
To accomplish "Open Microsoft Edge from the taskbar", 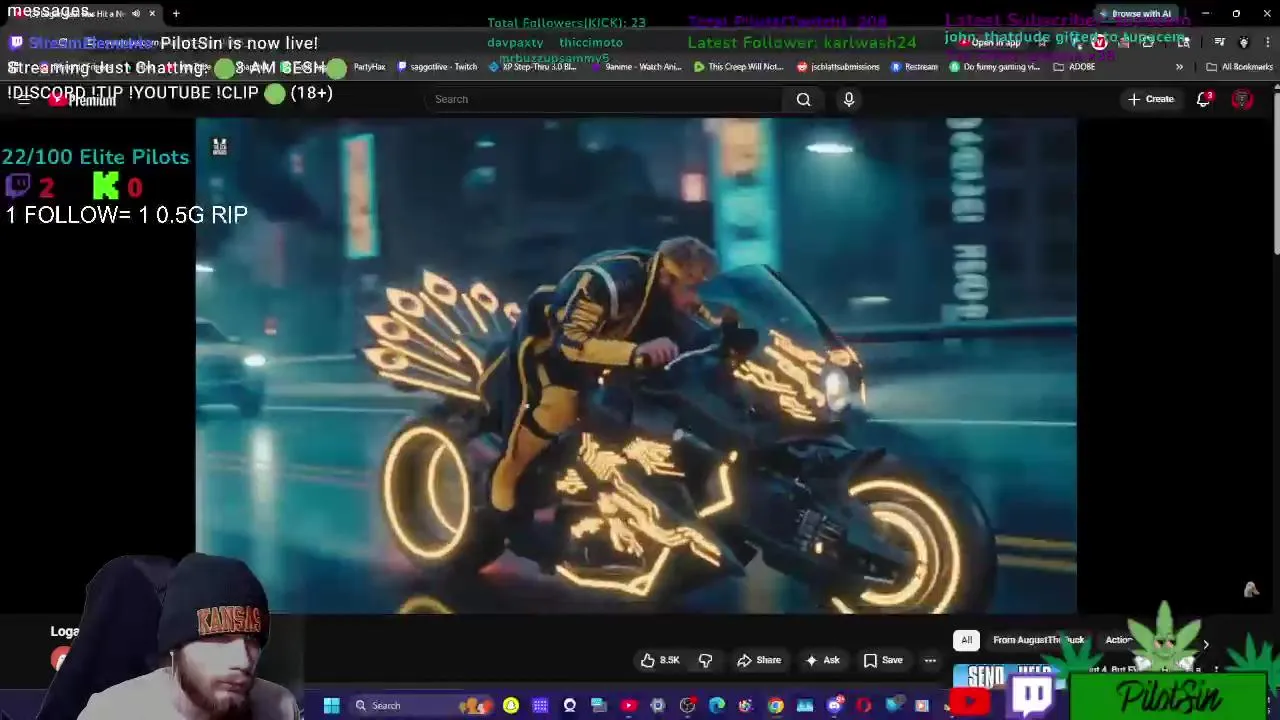I will (717, 706).
